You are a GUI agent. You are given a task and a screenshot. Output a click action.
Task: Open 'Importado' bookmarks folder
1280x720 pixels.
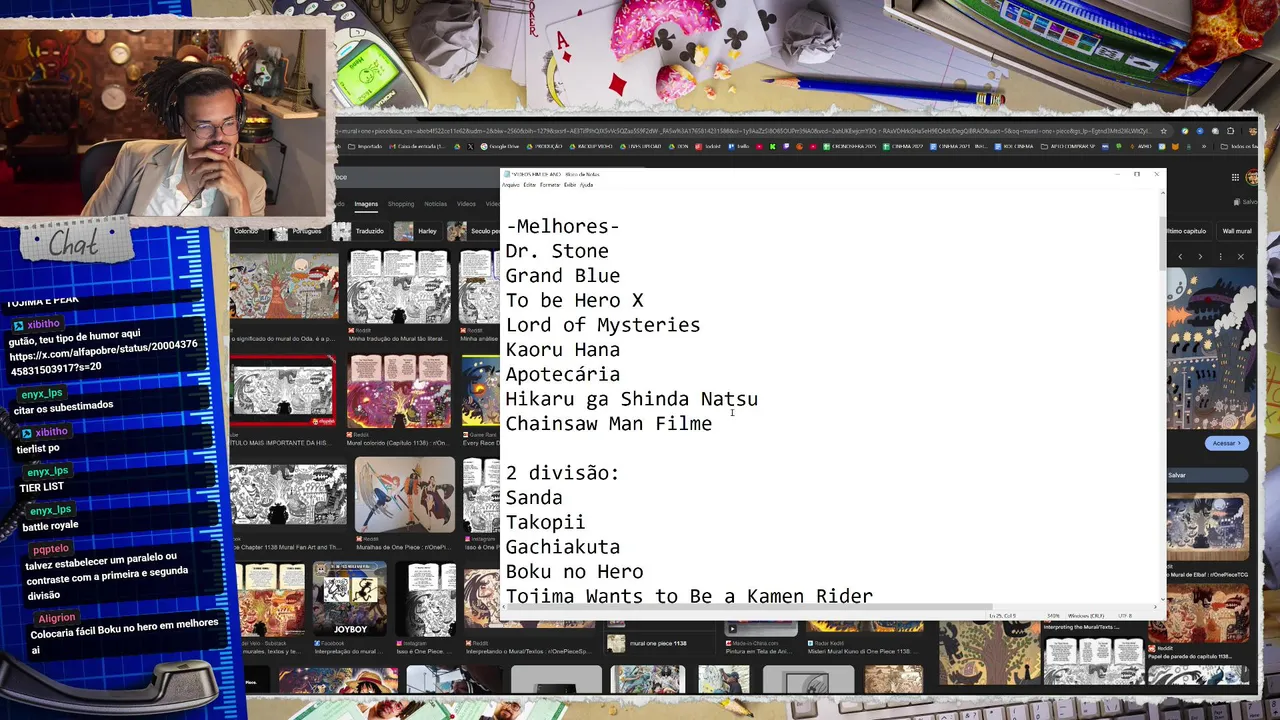(364, 147)
